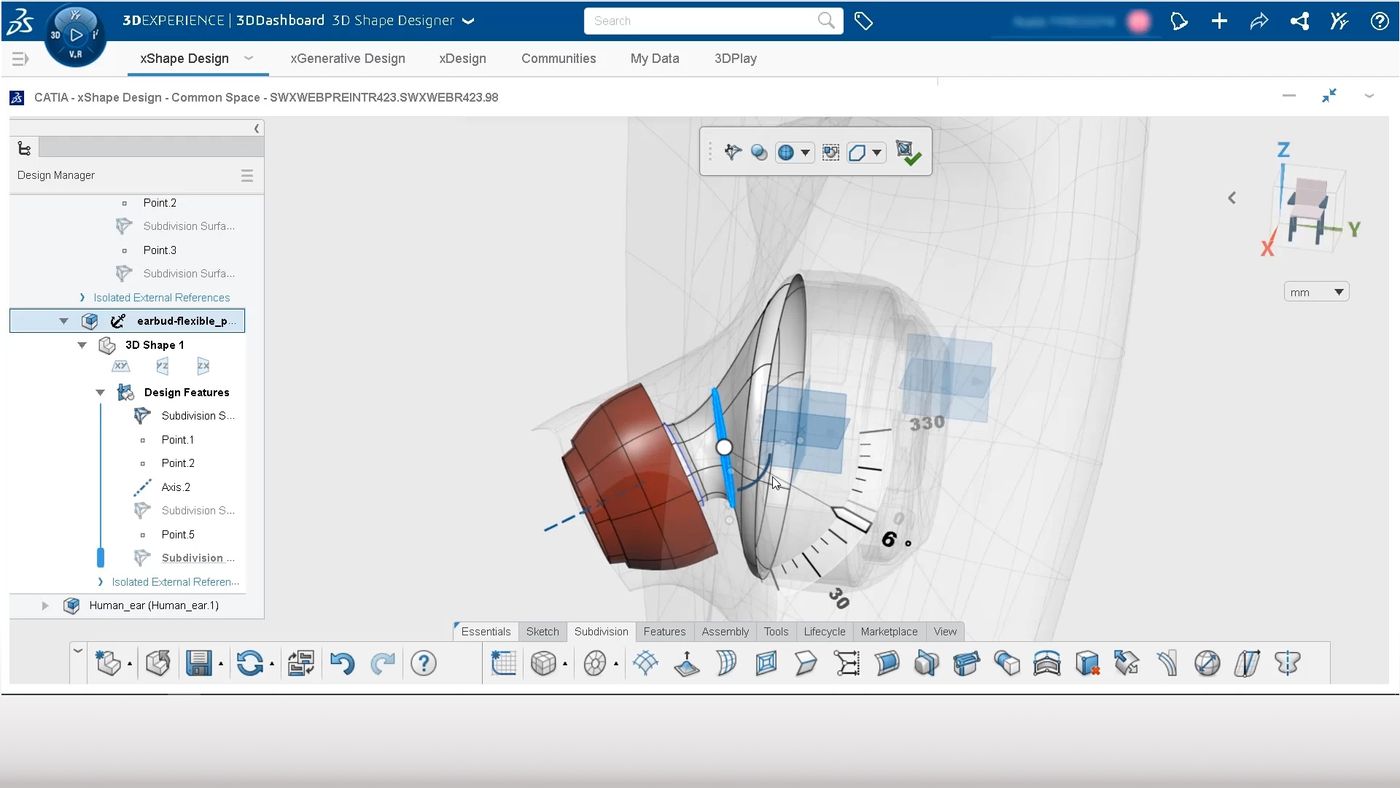Click the Share icon in the top bar

coord(1299,20)
